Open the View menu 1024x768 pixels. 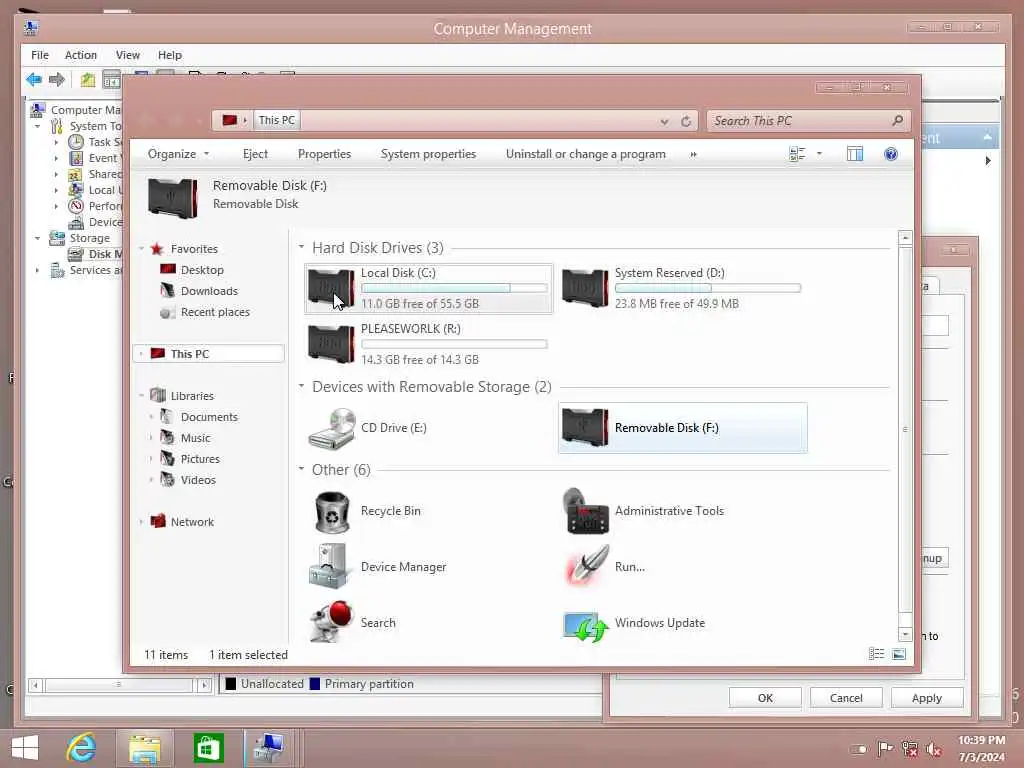click(128, 55)
